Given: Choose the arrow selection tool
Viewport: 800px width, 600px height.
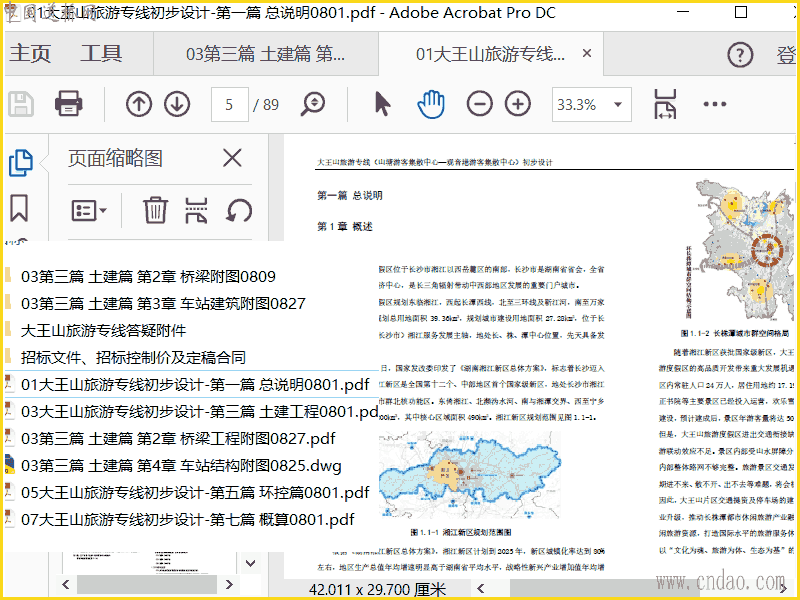Looking at the screenshot, I should pos(383,104).
